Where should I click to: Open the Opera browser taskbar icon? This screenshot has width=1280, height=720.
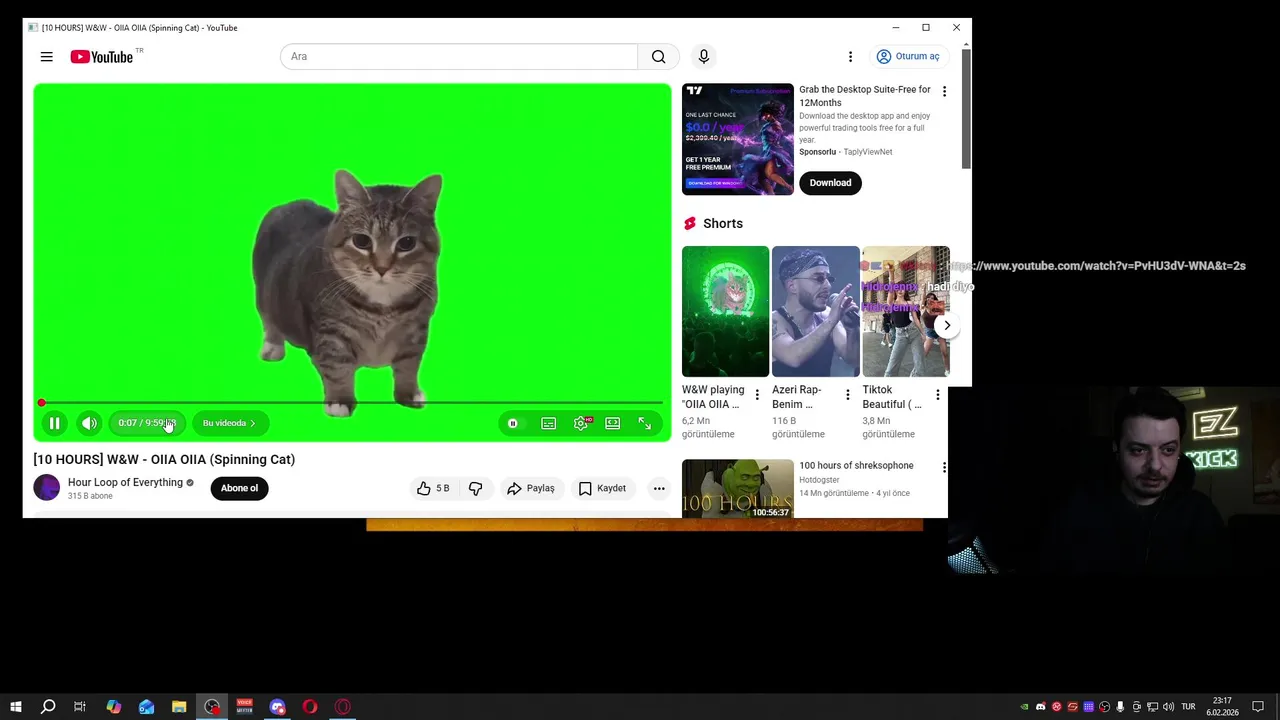coord(310,707)
